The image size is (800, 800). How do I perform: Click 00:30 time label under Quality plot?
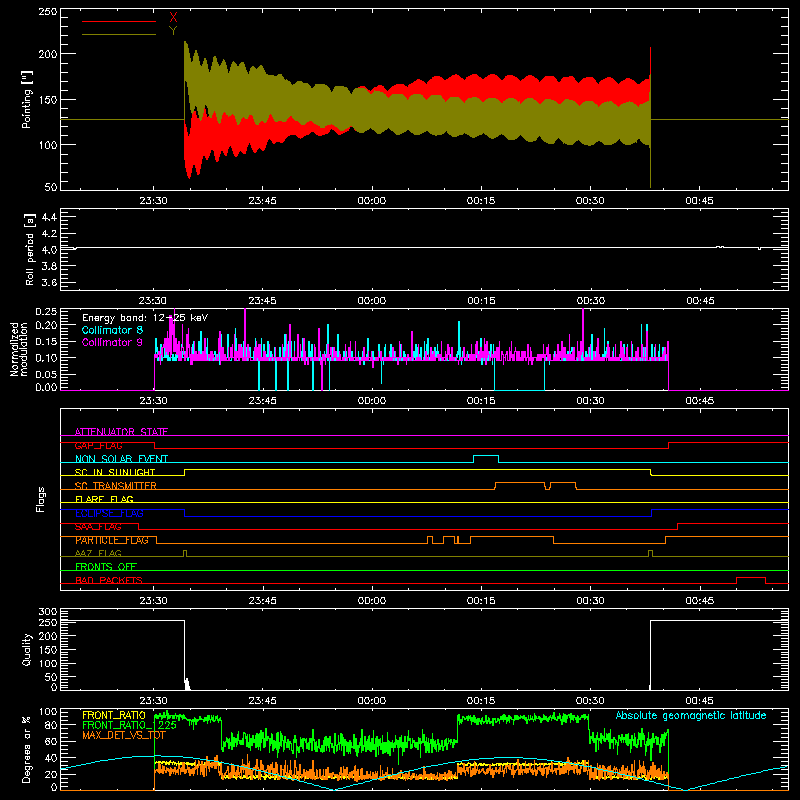coord(590,701)
